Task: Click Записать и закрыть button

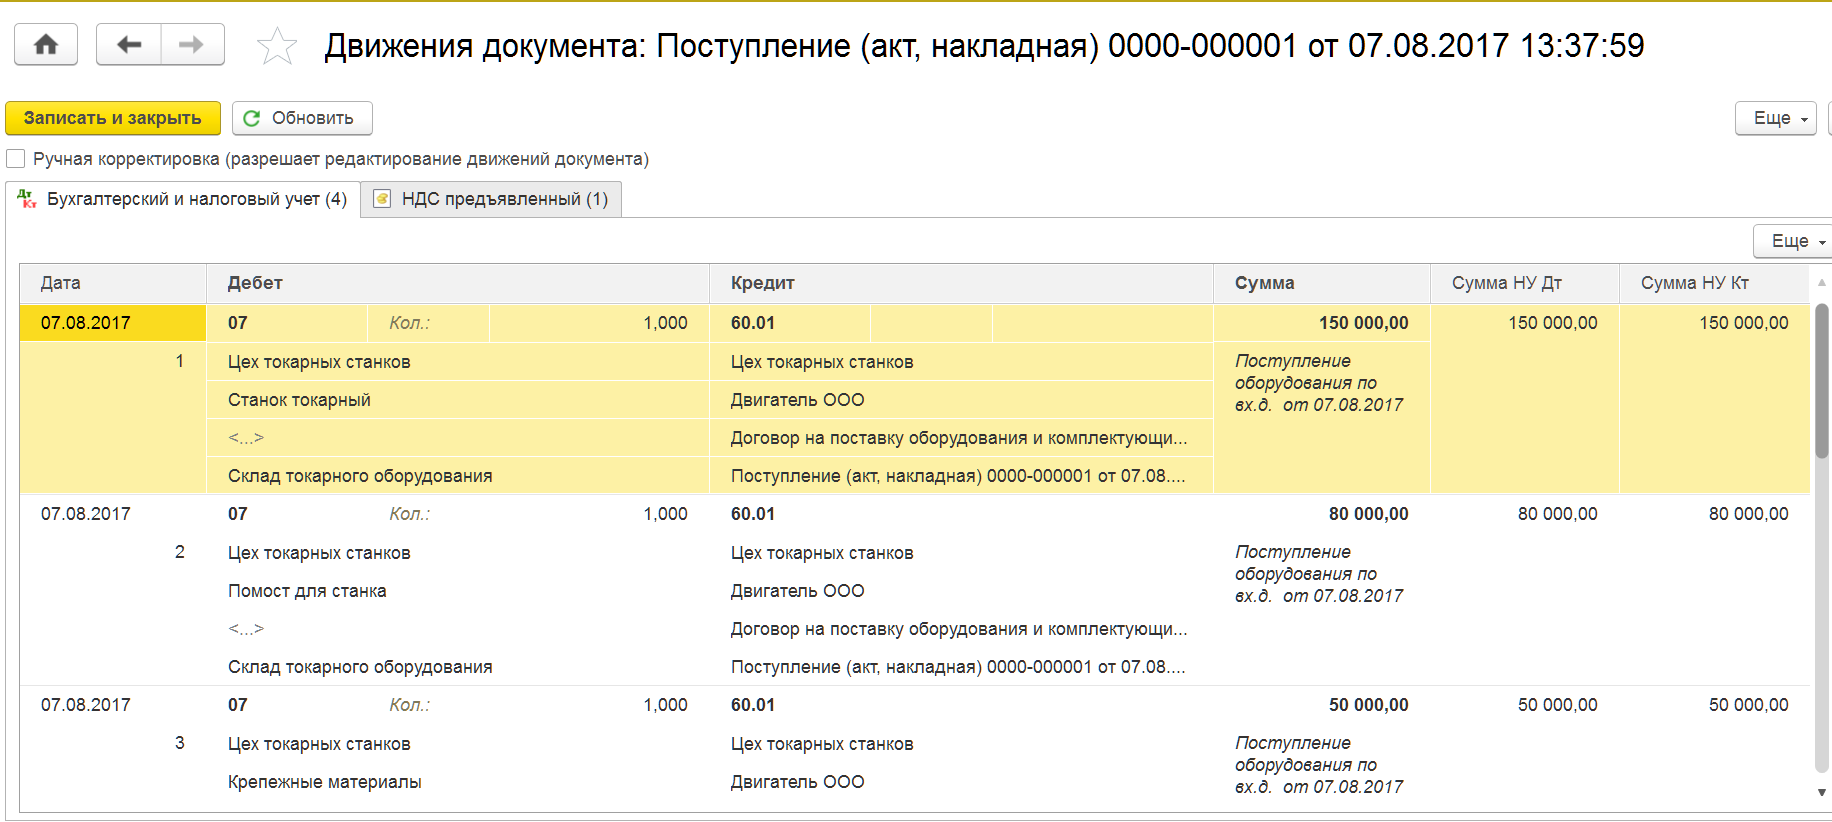Action: [x=113, y=118]
